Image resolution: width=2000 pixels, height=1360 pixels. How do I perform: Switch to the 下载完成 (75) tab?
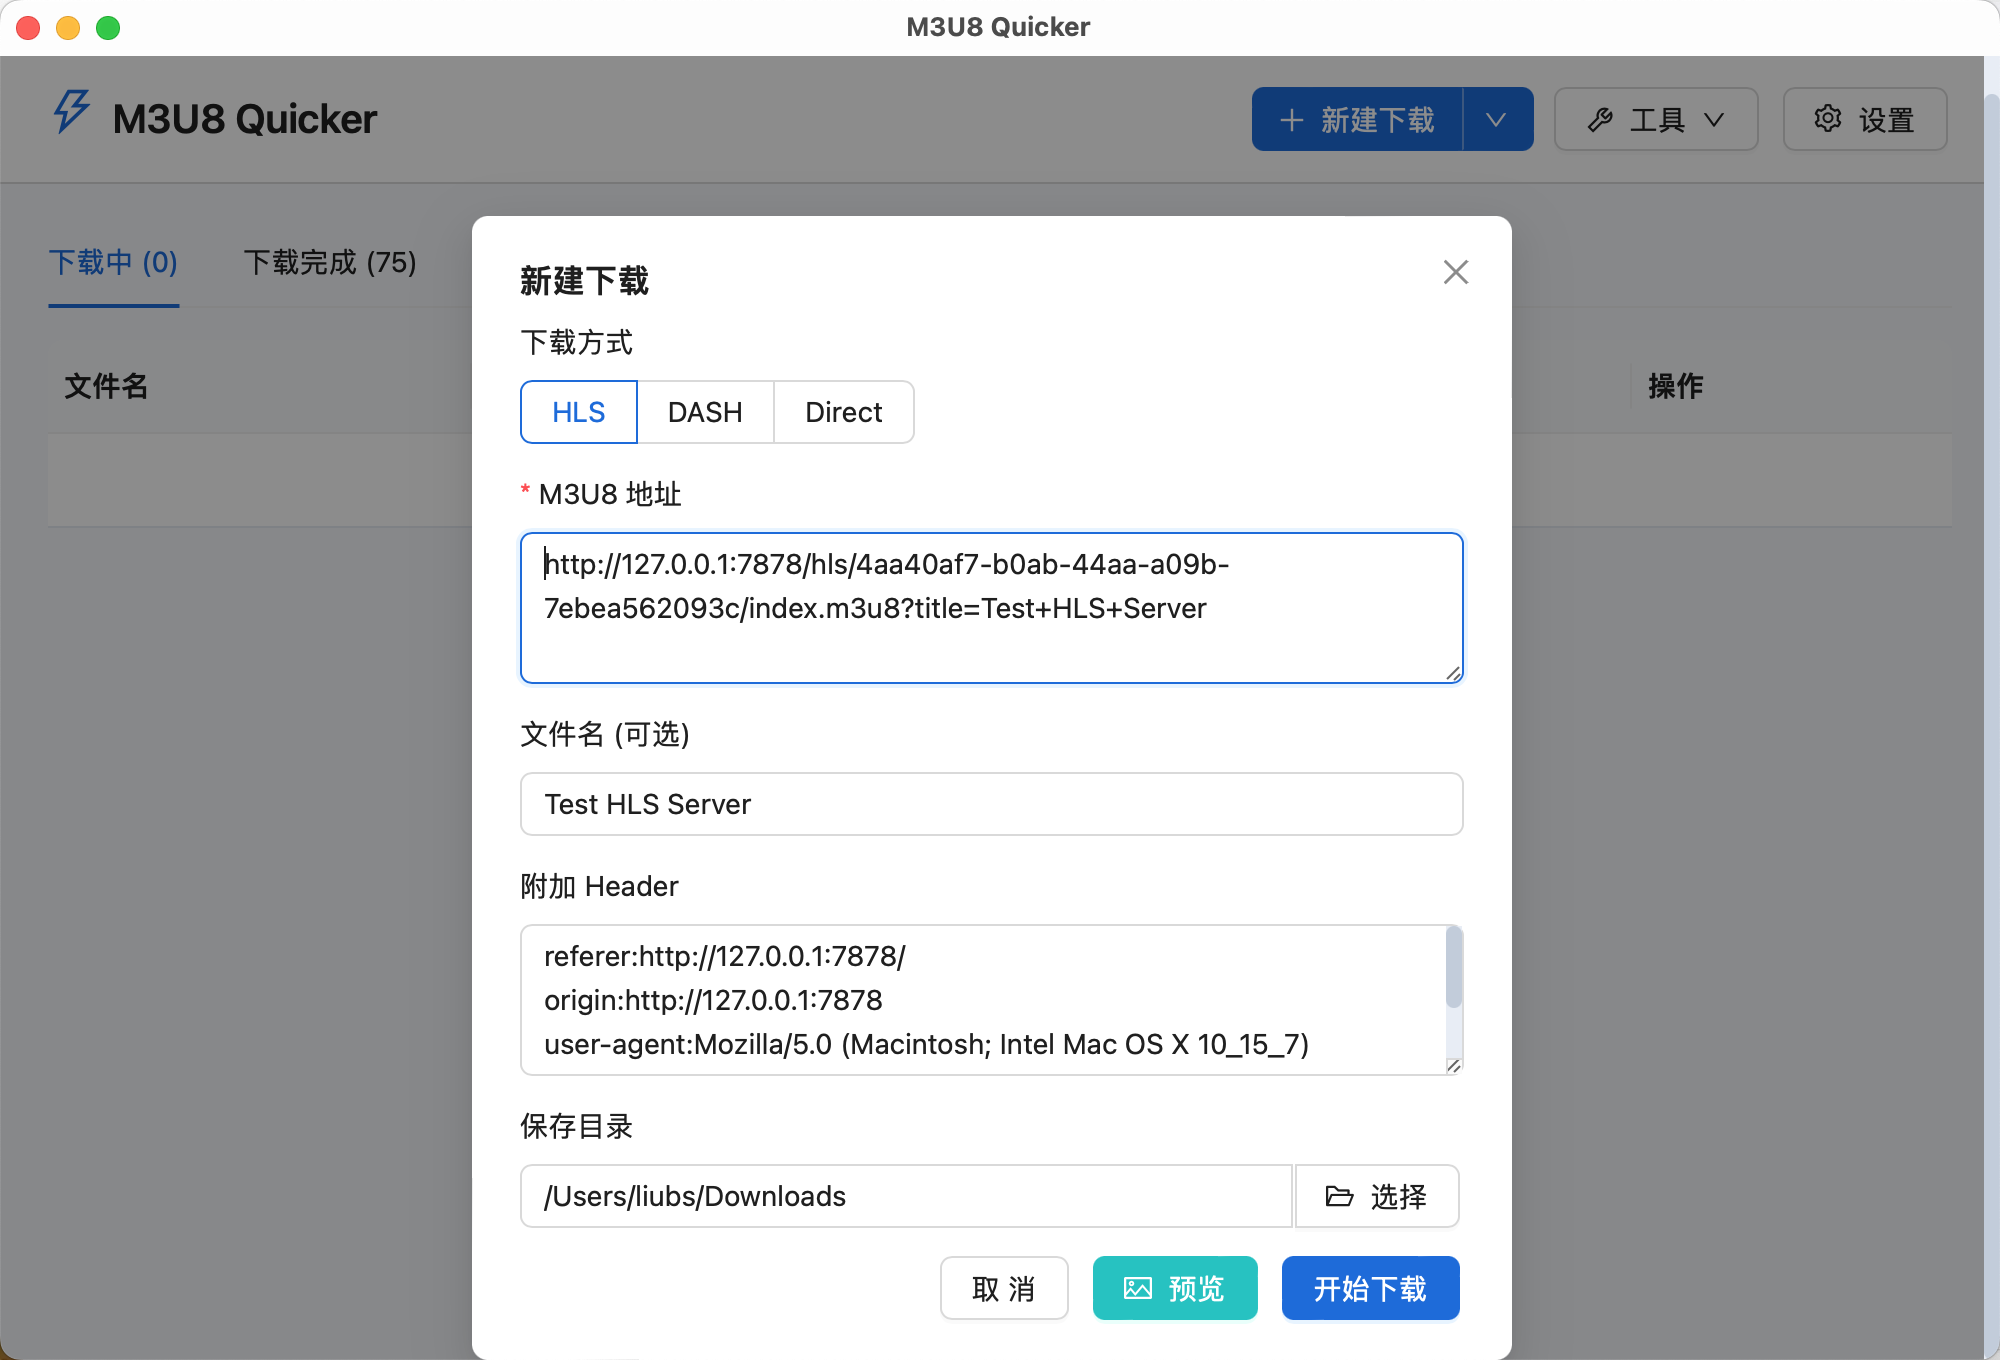pos(330,262)
